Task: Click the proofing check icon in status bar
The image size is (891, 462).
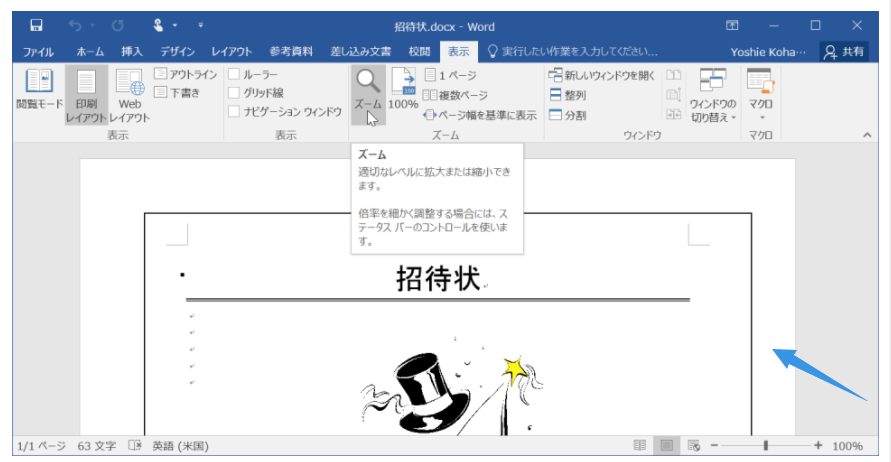Action: pyautogui.click(x=135, y=446)
